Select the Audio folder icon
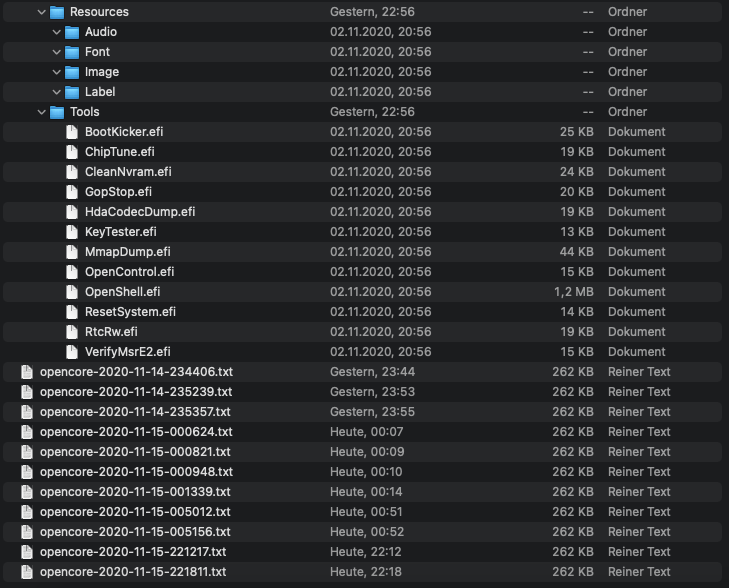729x588 pixels. [72, 32]
